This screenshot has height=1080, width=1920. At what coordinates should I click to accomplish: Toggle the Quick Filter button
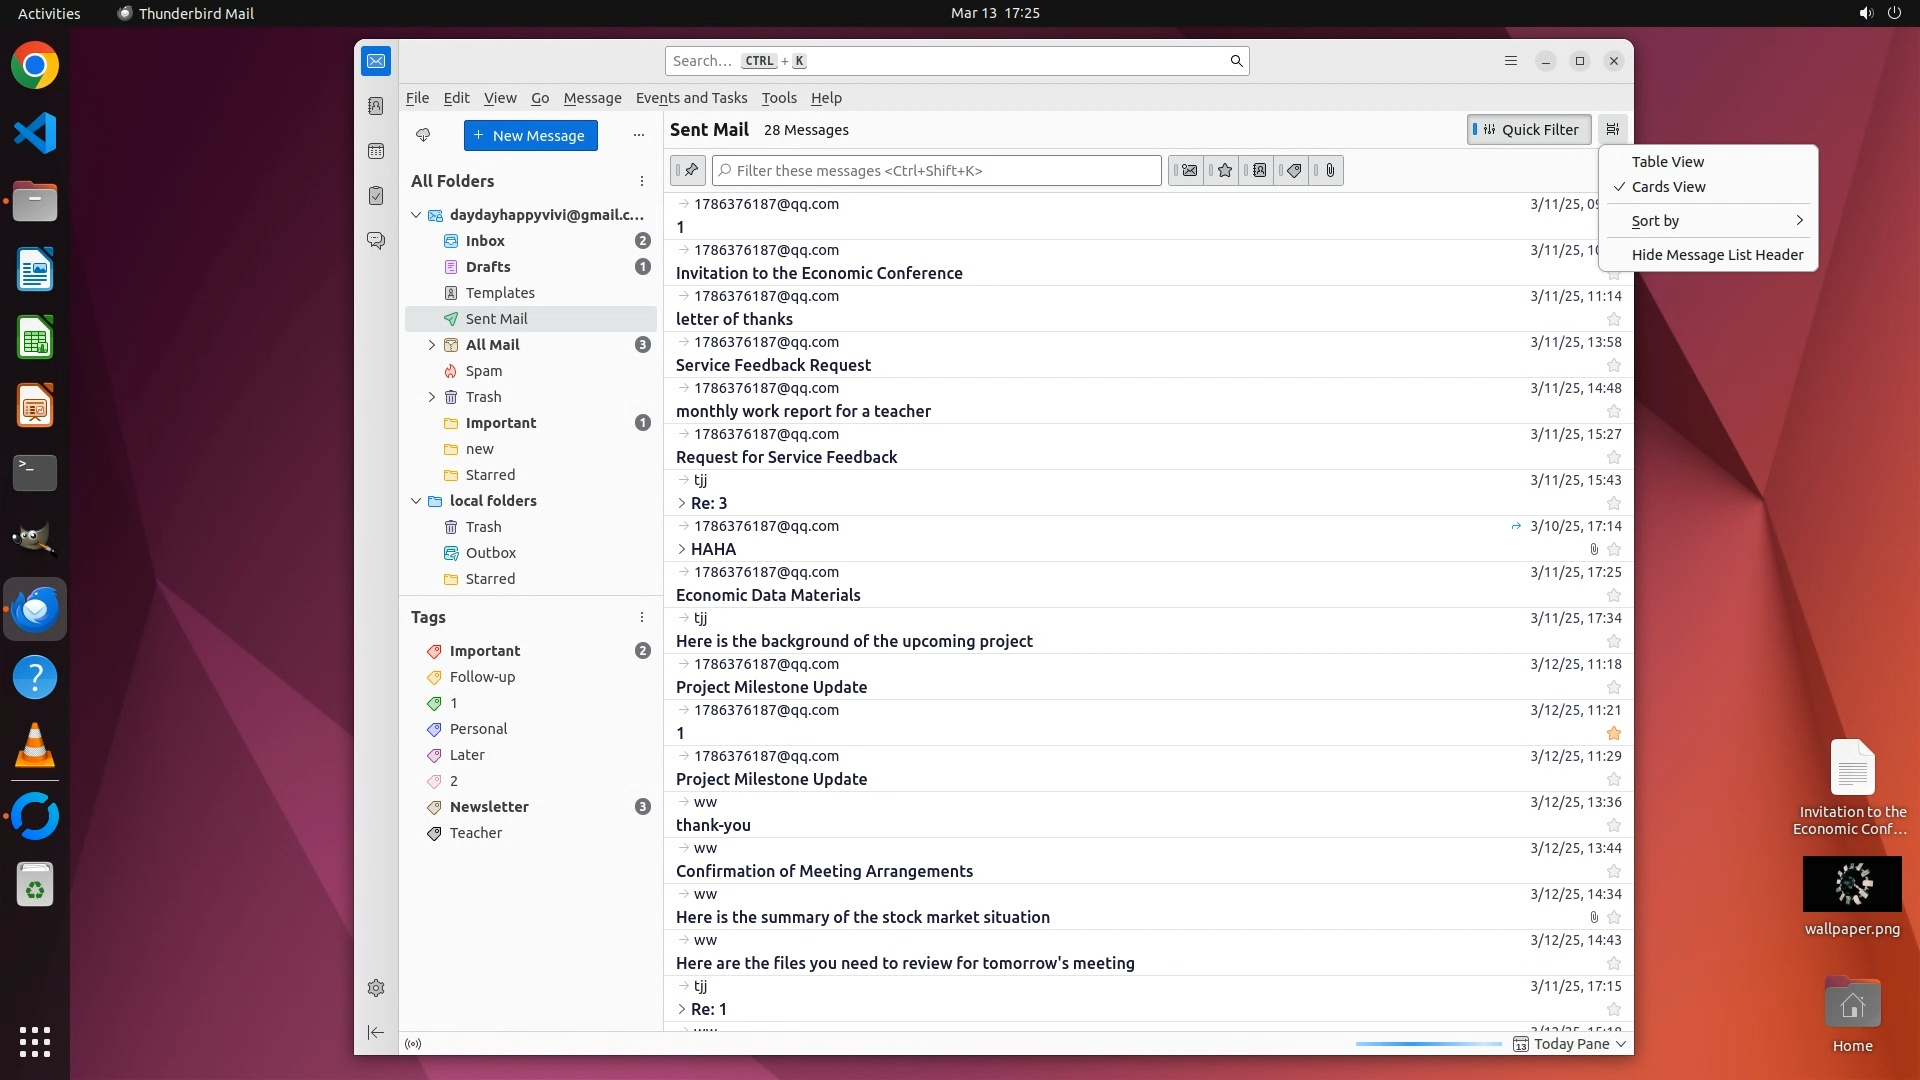(1529, 130)
